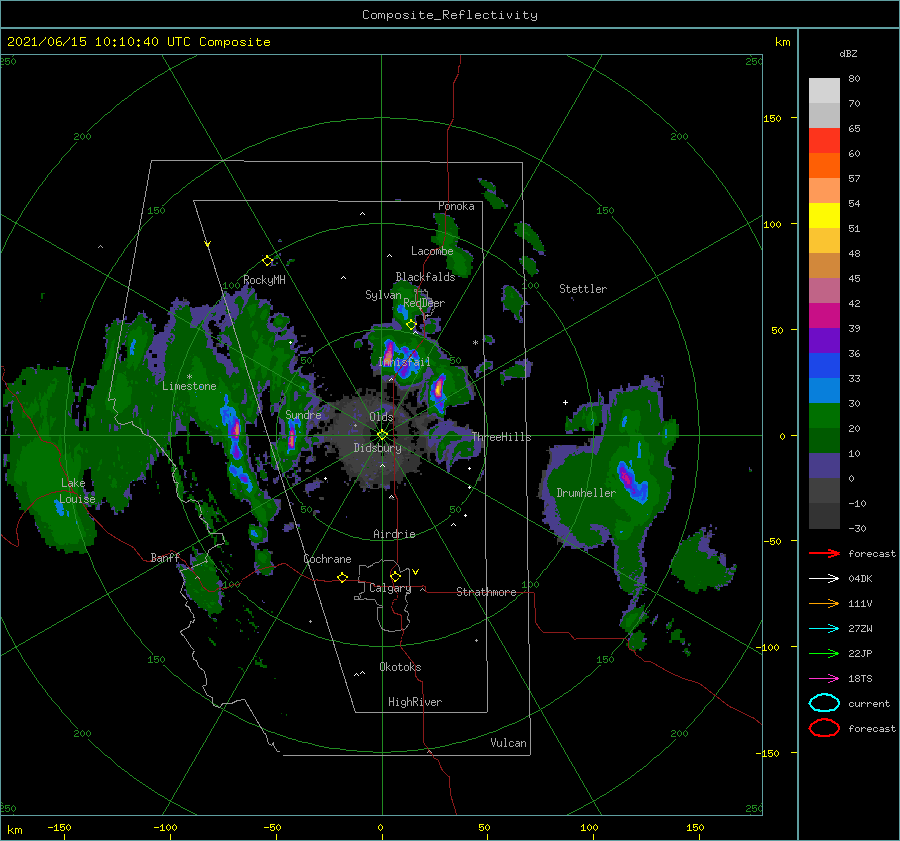900x841 pixels.
Task: Click the Blackfalds city label
Action: tap(425, 277)
